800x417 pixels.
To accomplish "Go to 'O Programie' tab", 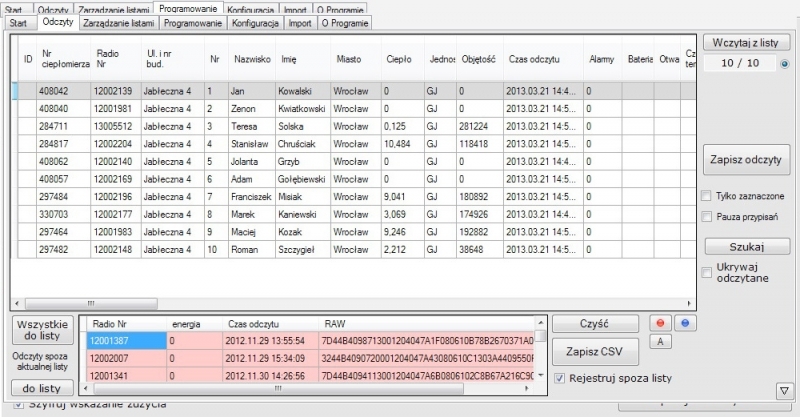I will [345, 22].
